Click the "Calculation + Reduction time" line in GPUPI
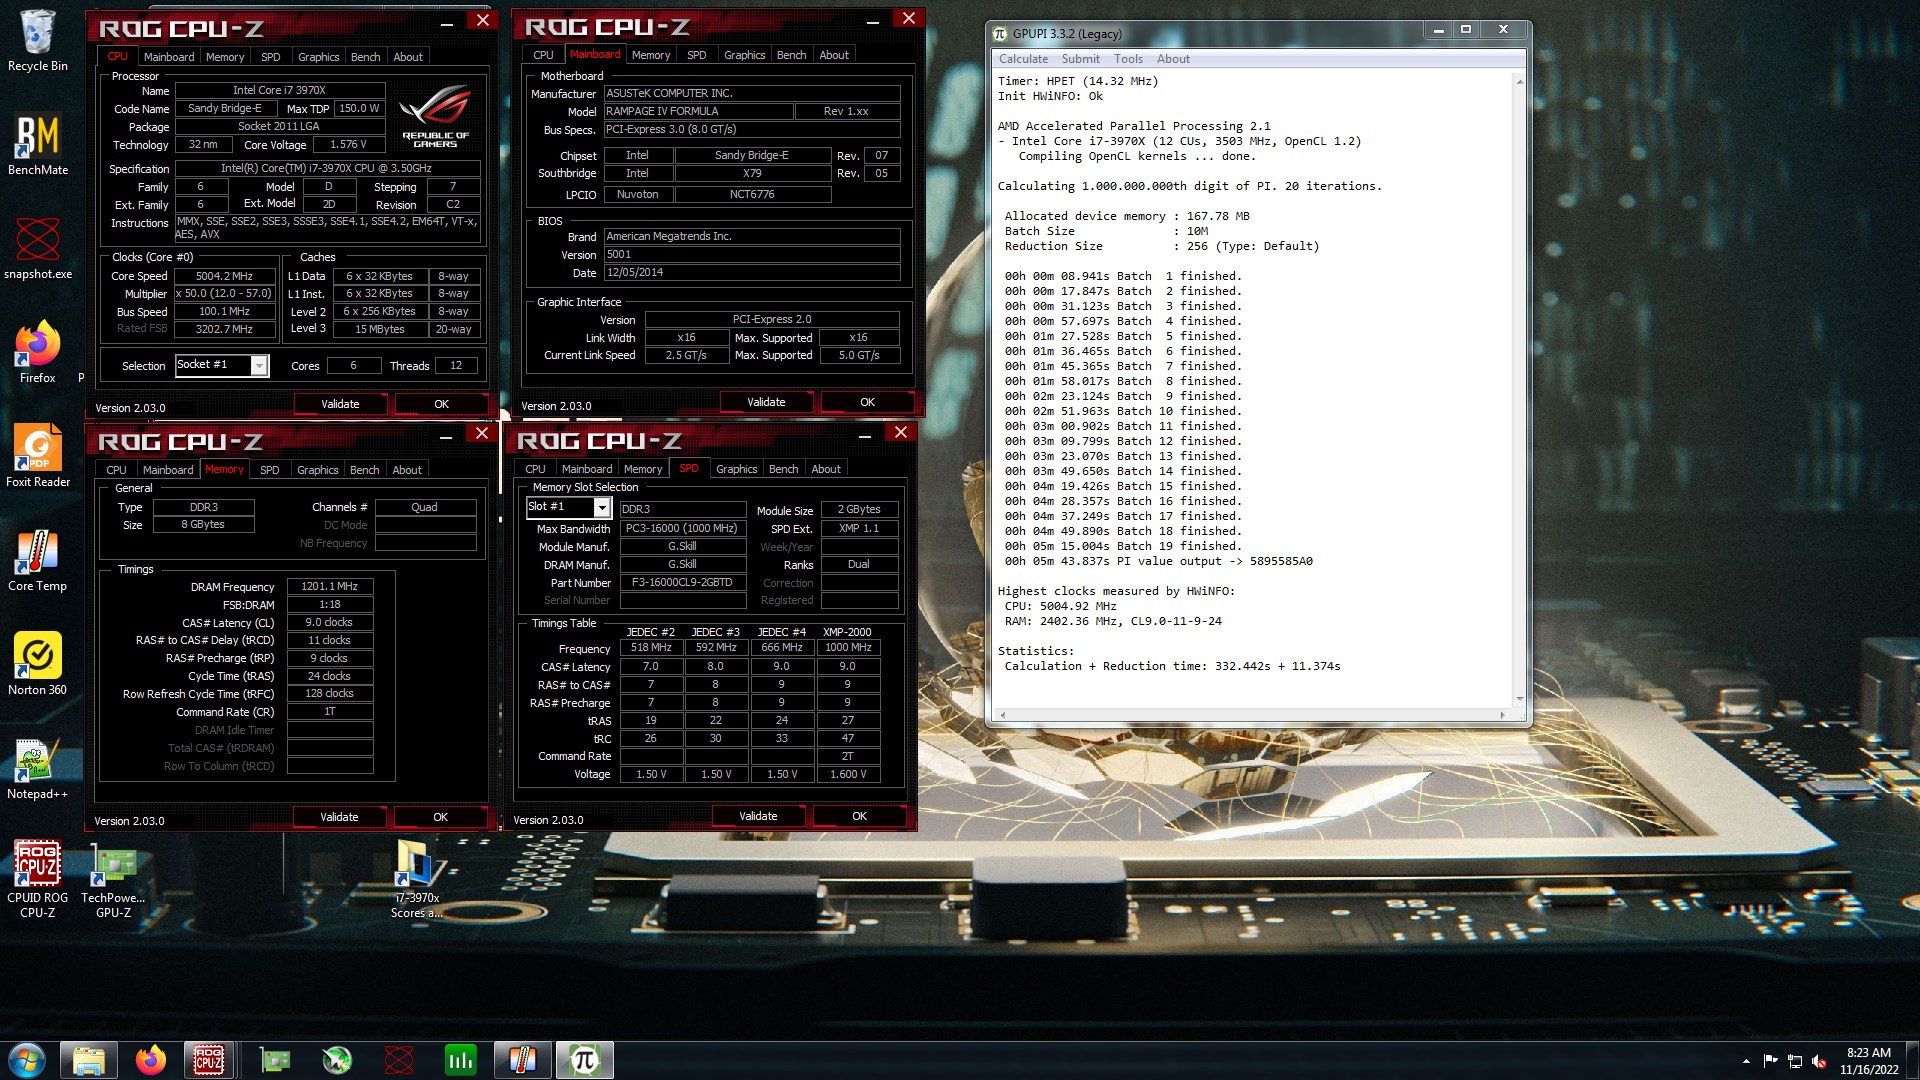1920x1080 pixels. [1172, 666]
